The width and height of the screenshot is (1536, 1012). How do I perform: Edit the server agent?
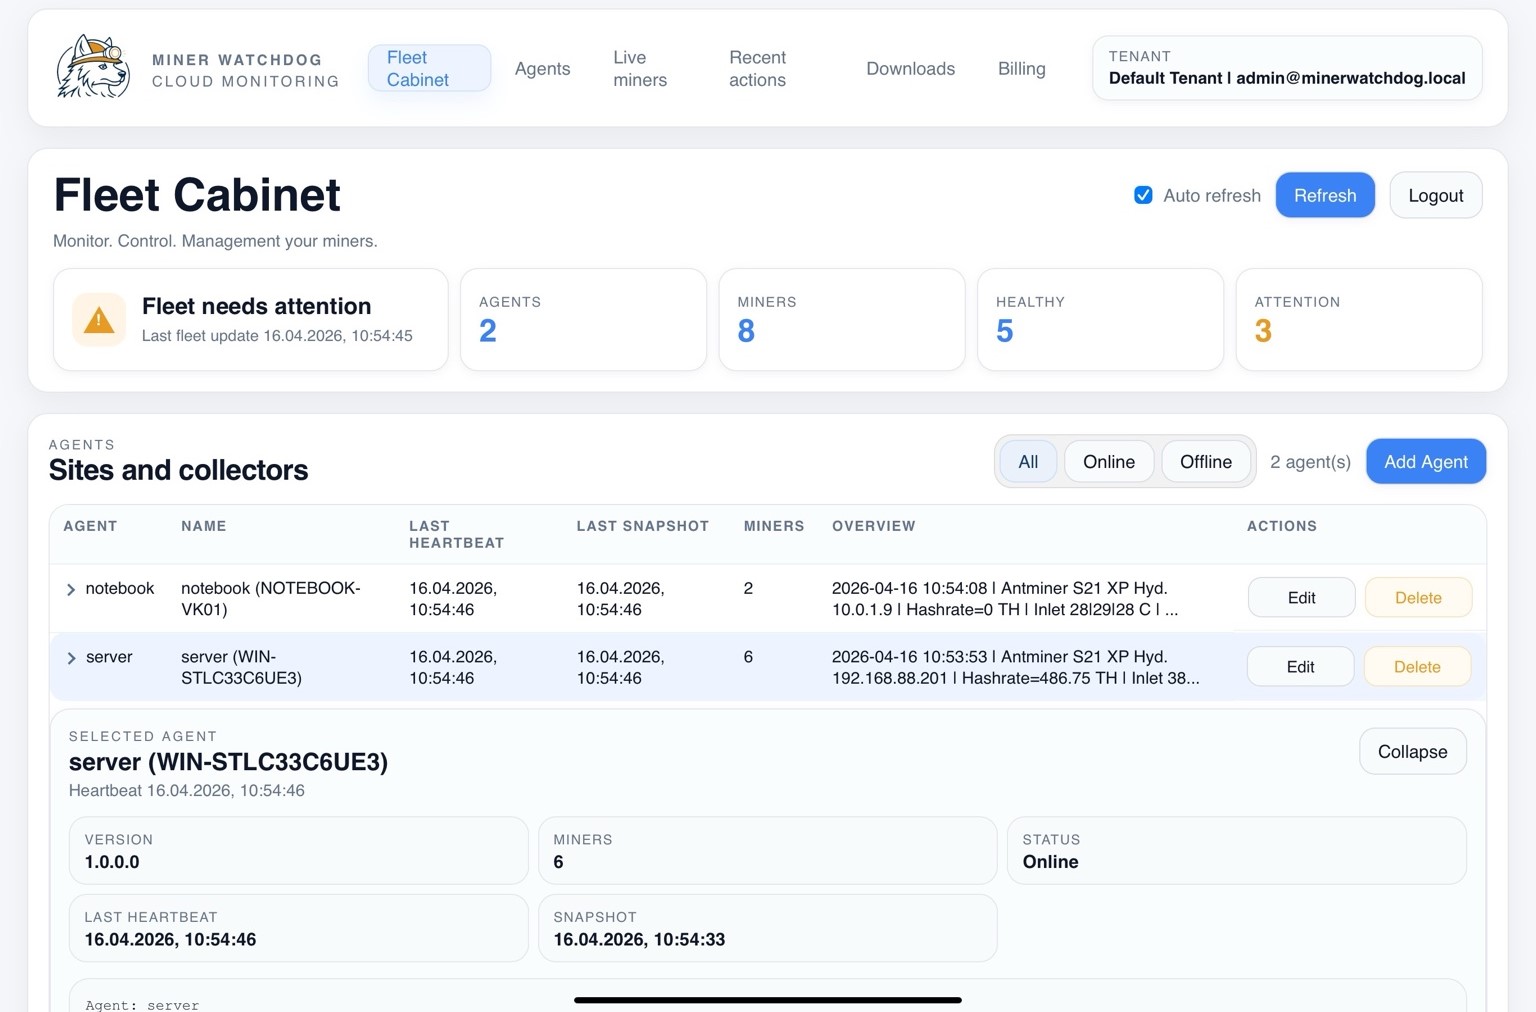1300,666
